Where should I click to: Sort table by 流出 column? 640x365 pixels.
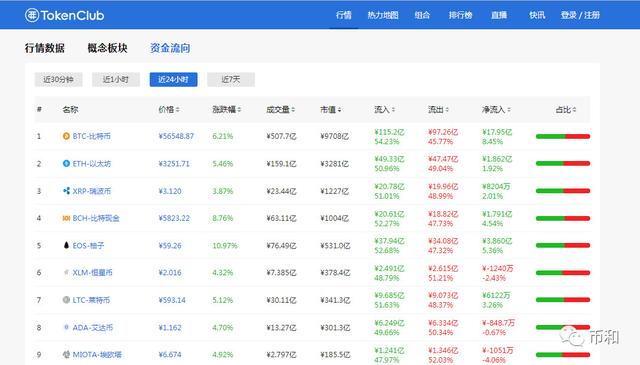click(438, 109)
